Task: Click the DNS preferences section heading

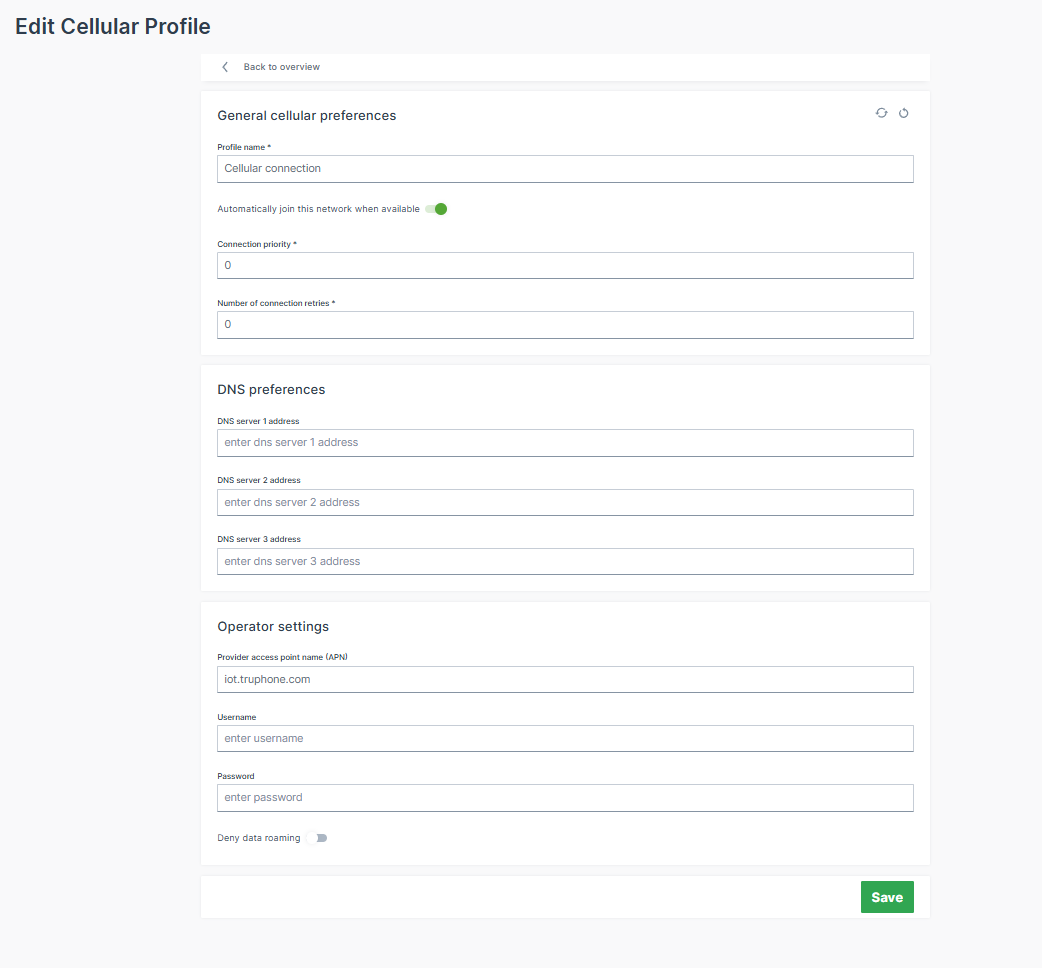Action: (x=269, y=389)
